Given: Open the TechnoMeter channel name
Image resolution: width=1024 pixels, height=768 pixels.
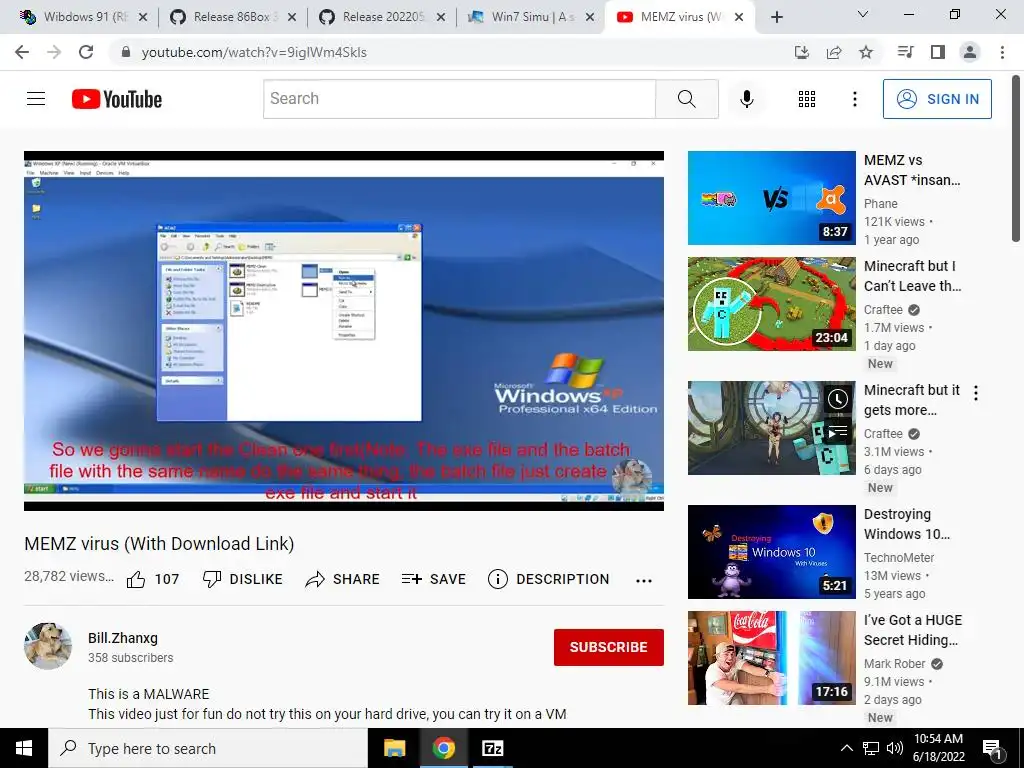Looking at the screenshot, I should [x=899, y=558].
